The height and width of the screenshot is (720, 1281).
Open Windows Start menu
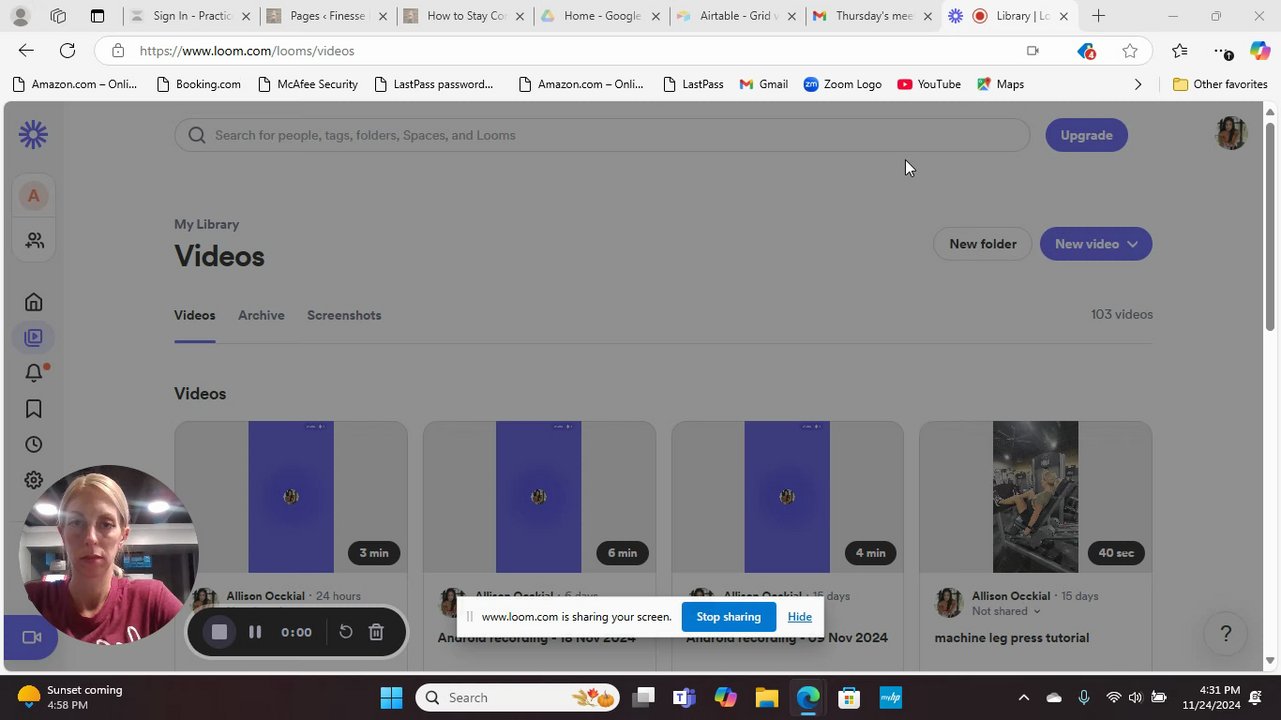391,698
